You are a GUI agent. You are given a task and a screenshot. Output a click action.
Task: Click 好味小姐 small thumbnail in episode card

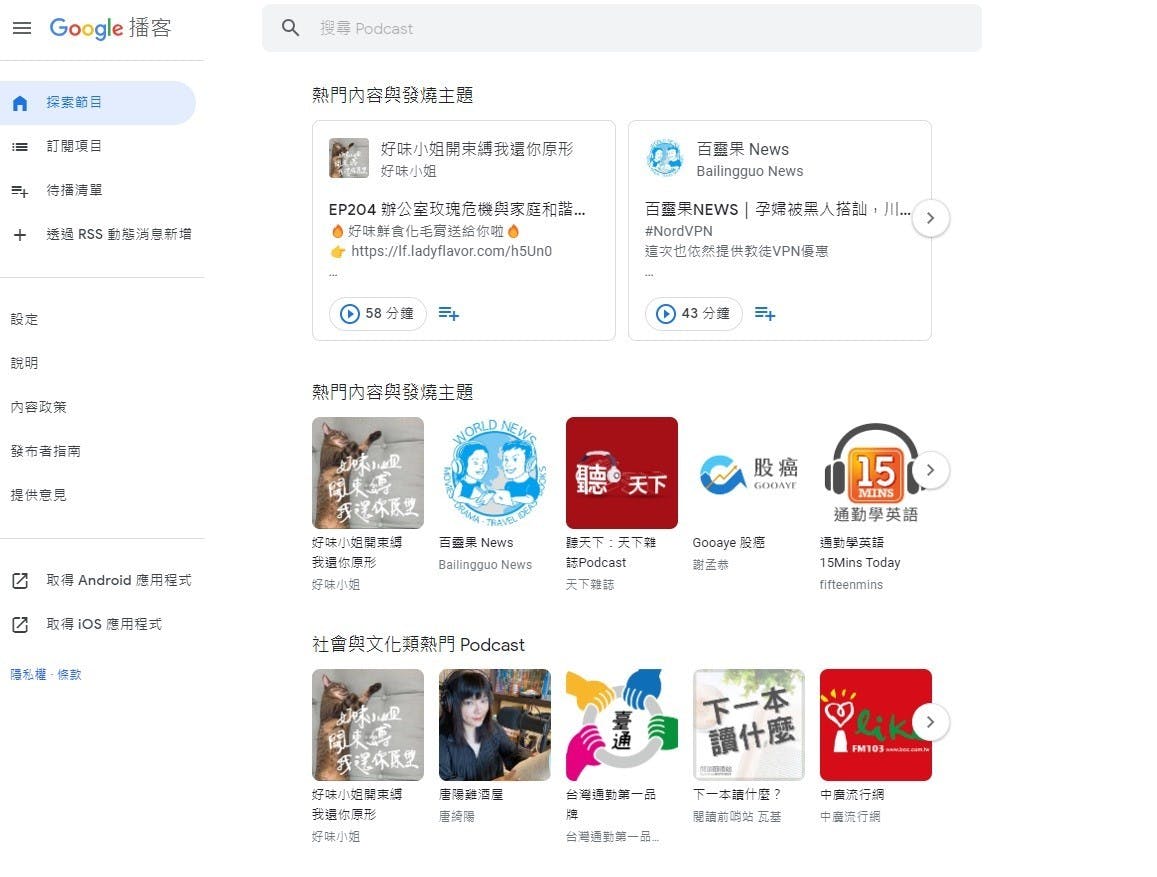pos(349,158)
